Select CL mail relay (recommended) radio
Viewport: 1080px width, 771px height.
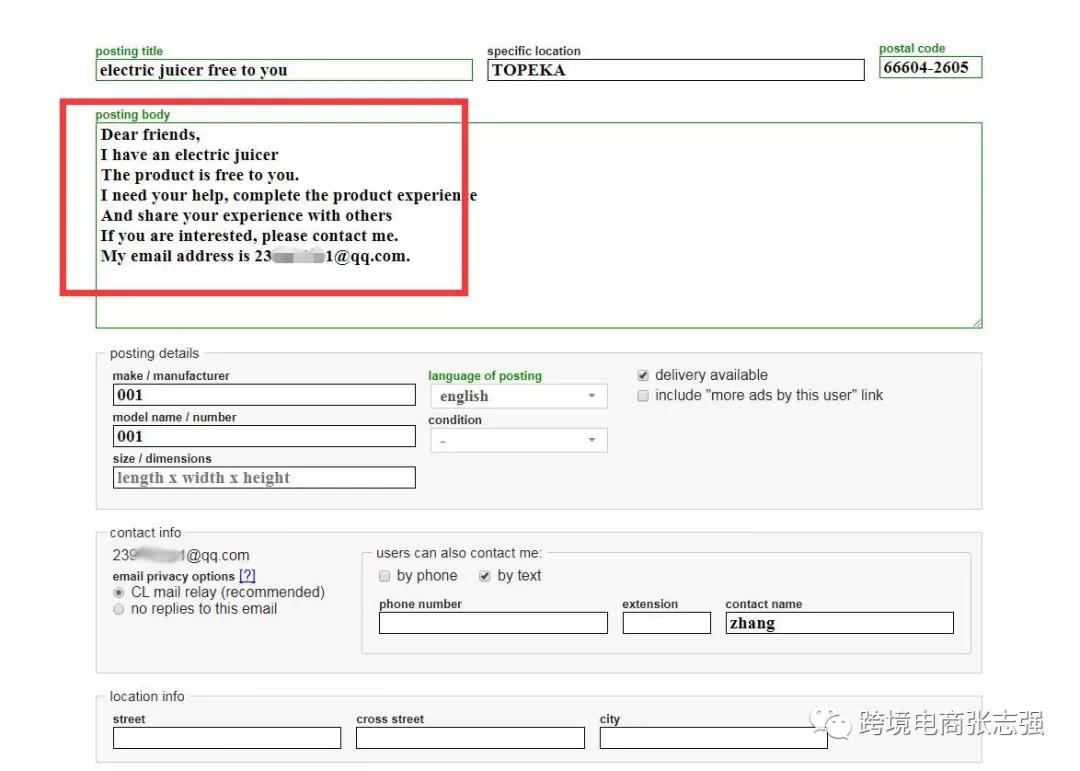coord(120,593)
